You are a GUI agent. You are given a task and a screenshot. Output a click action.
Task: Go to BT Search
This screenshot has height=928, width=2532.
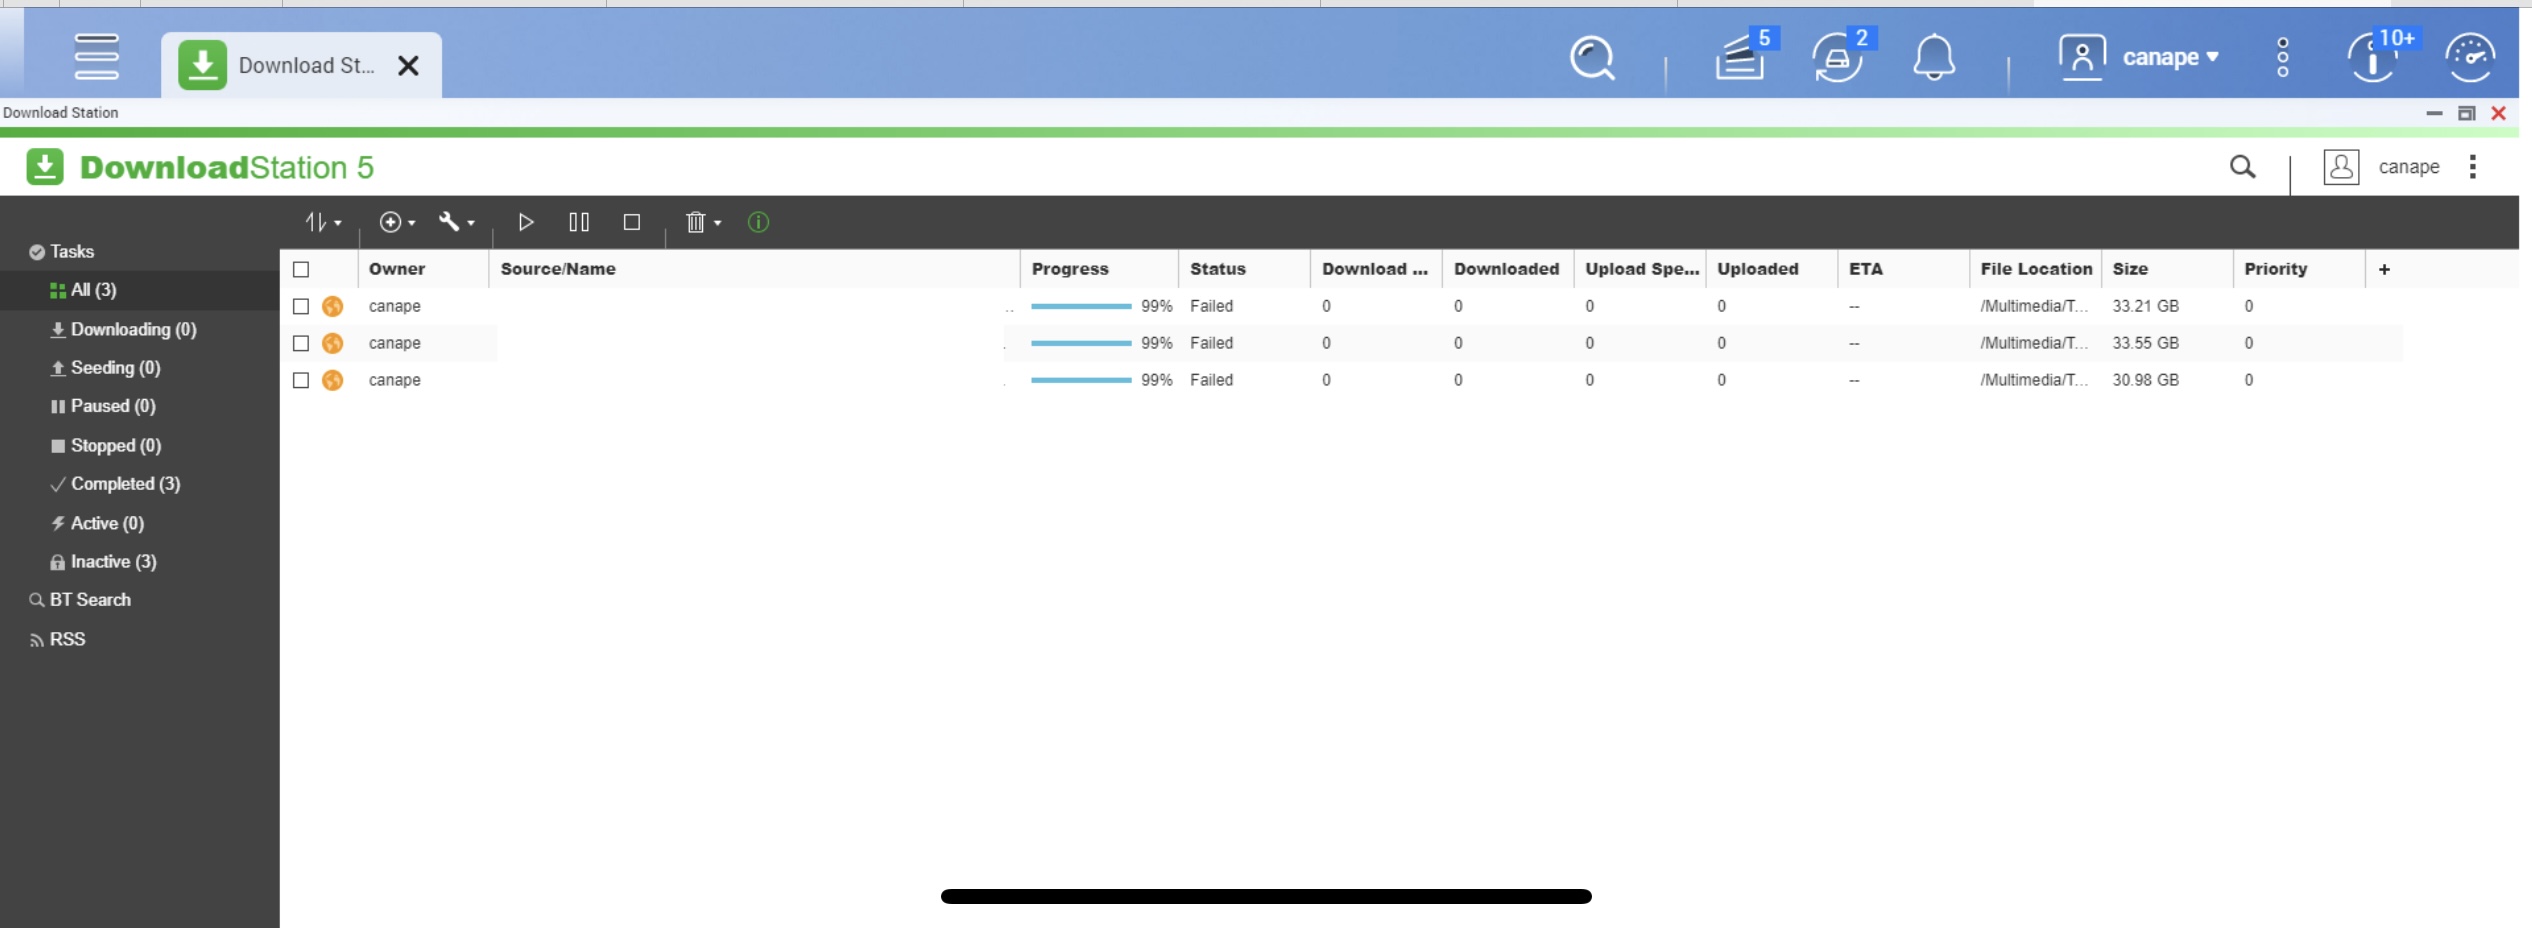pyautogui.click(x=90, y=600)
